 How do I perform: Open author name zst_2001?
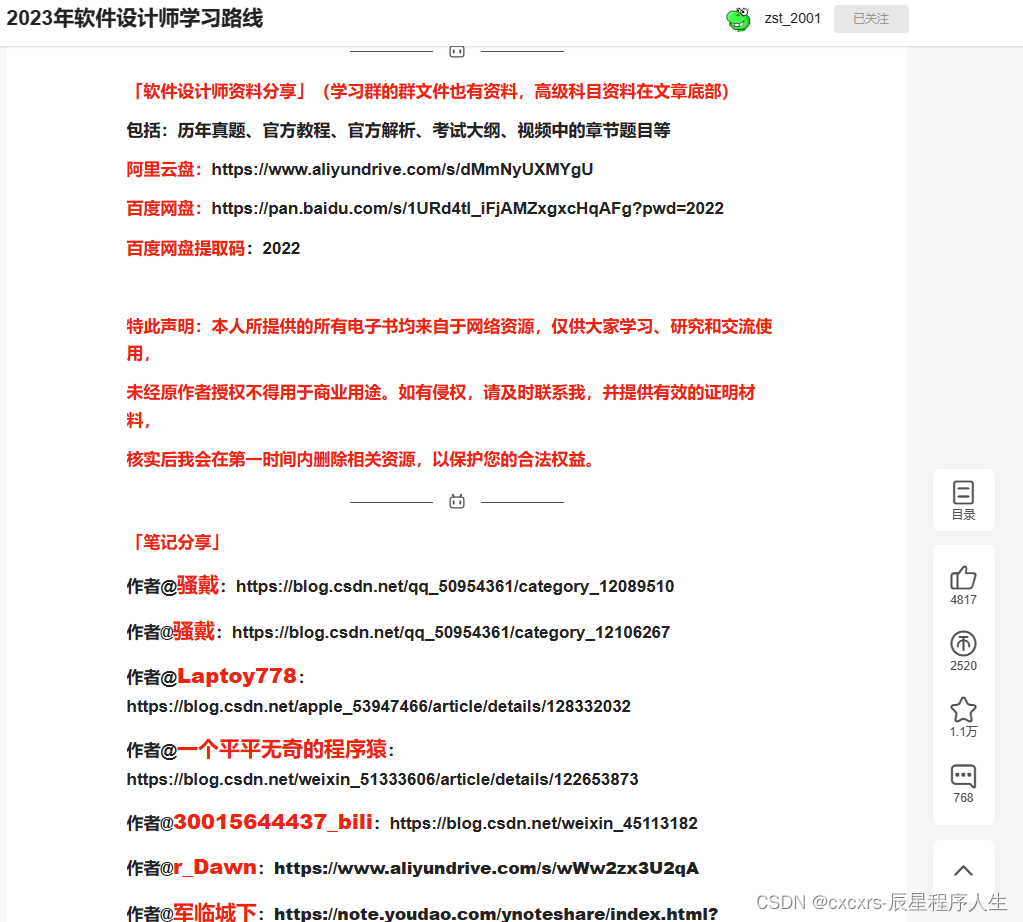coord(793,19)
